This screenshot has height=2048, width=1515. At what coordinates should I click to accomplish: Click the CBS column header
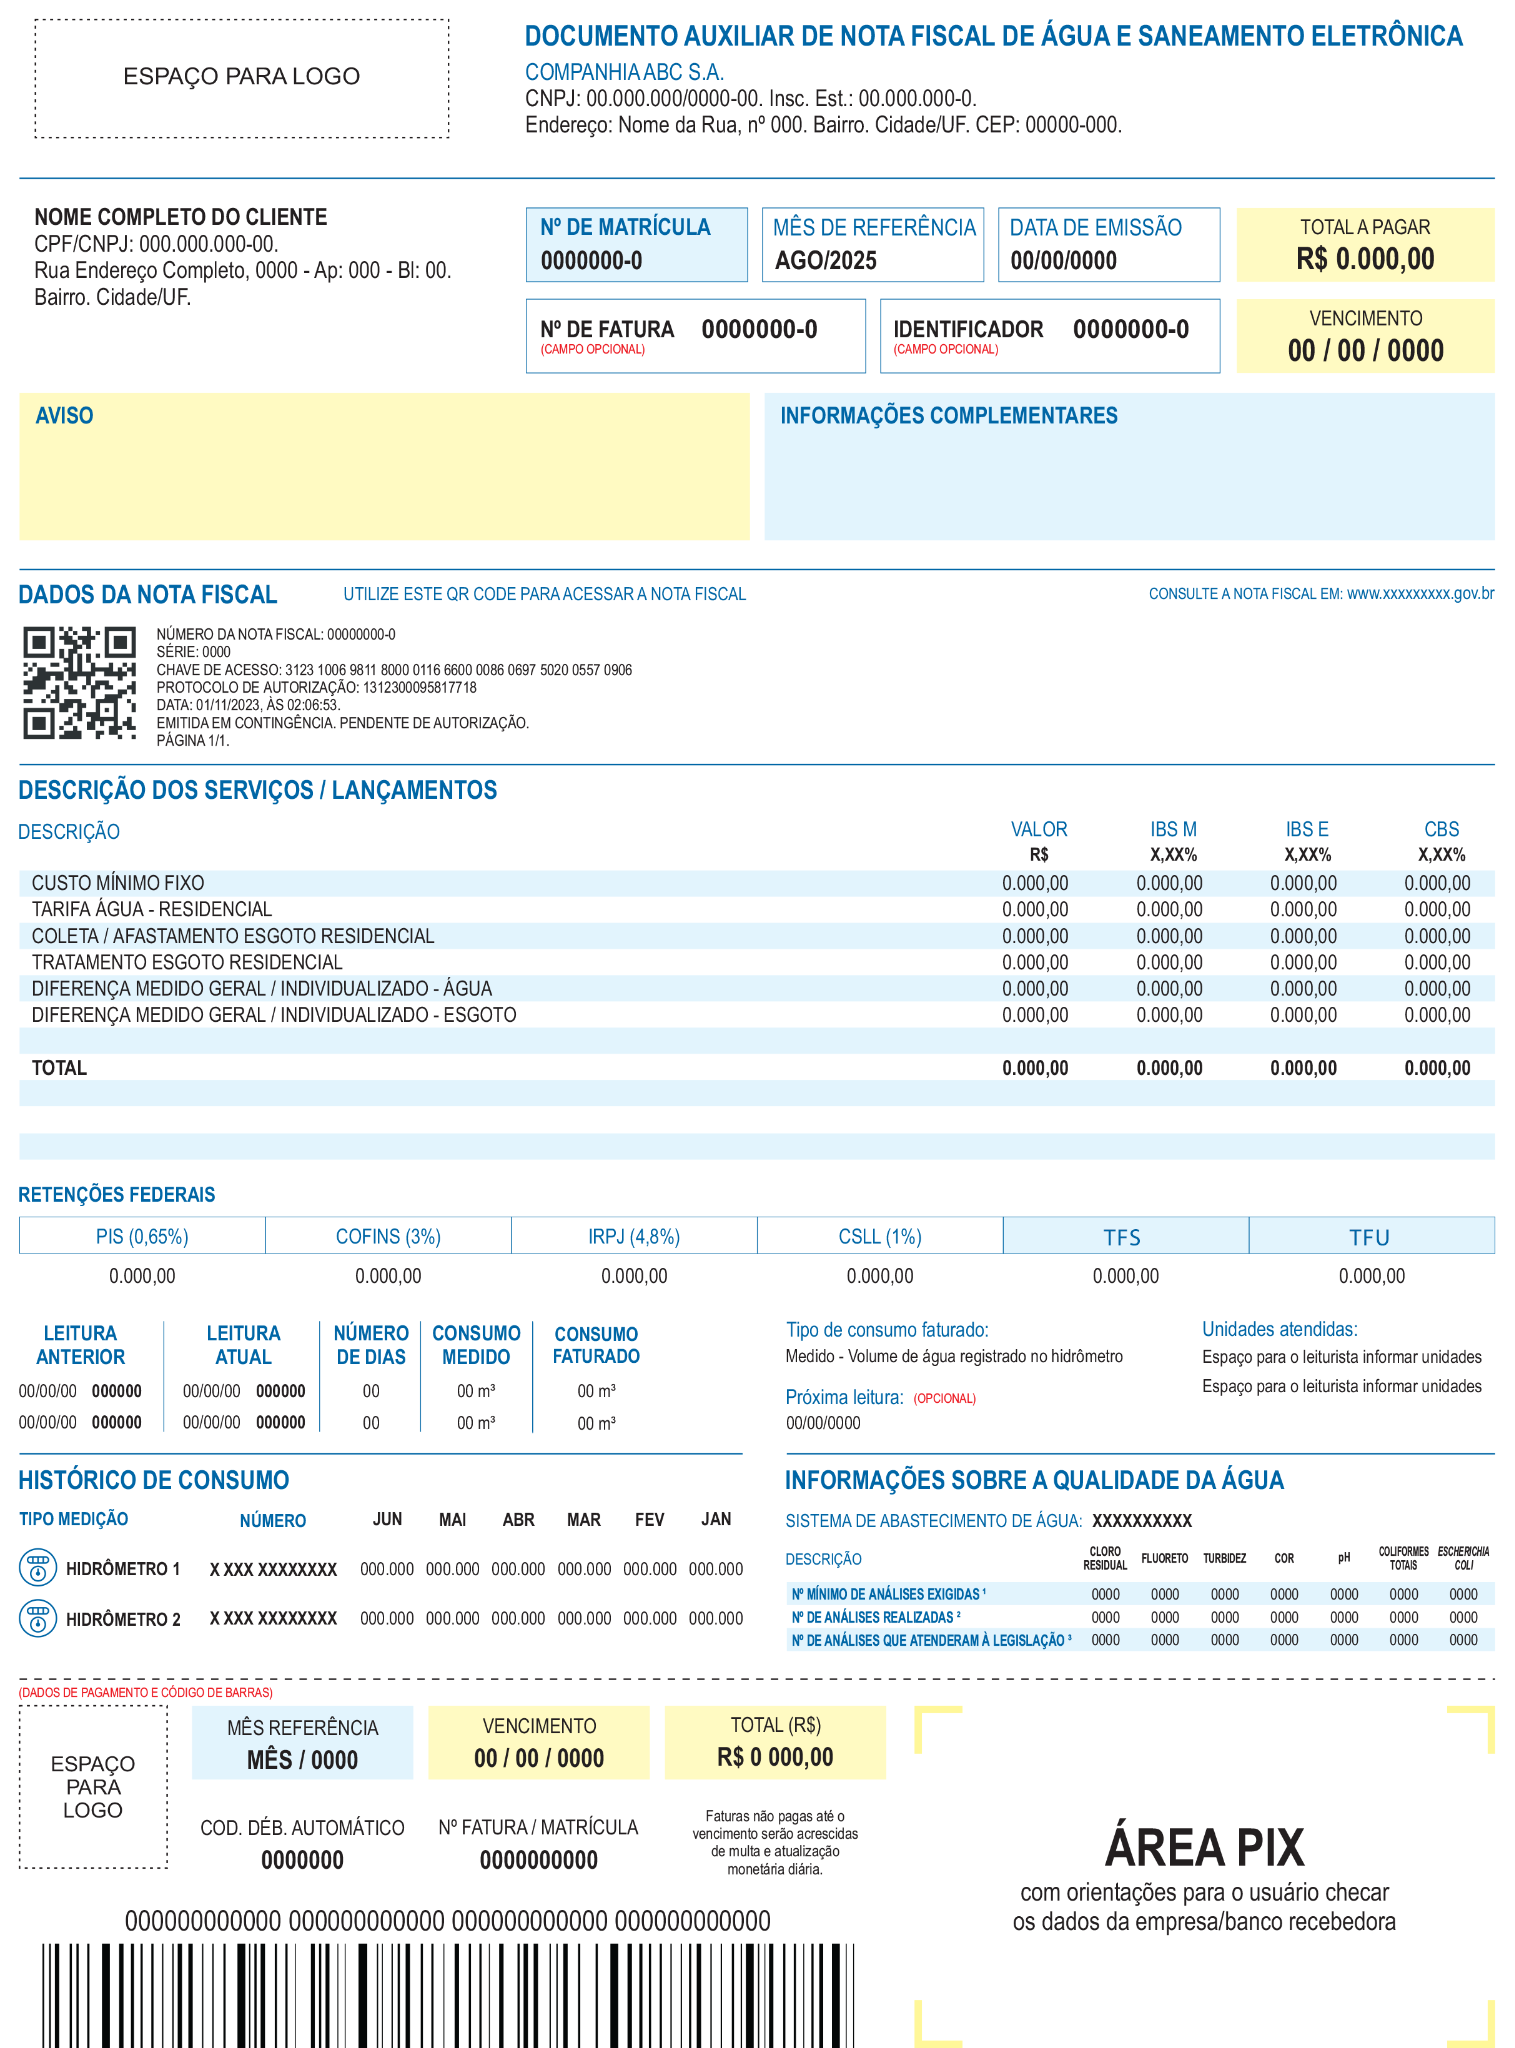[x=1442, y=829]
